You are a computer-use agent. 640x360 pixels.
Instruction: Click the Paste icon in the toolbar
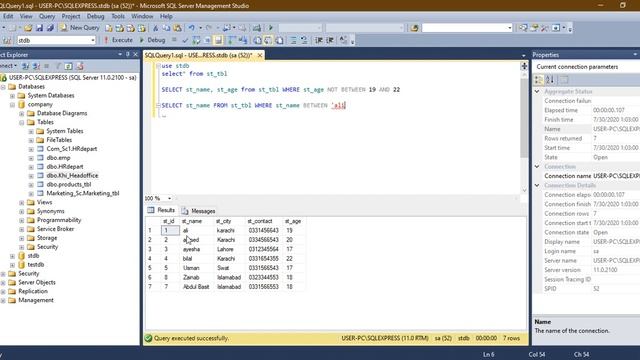point(178,28)
